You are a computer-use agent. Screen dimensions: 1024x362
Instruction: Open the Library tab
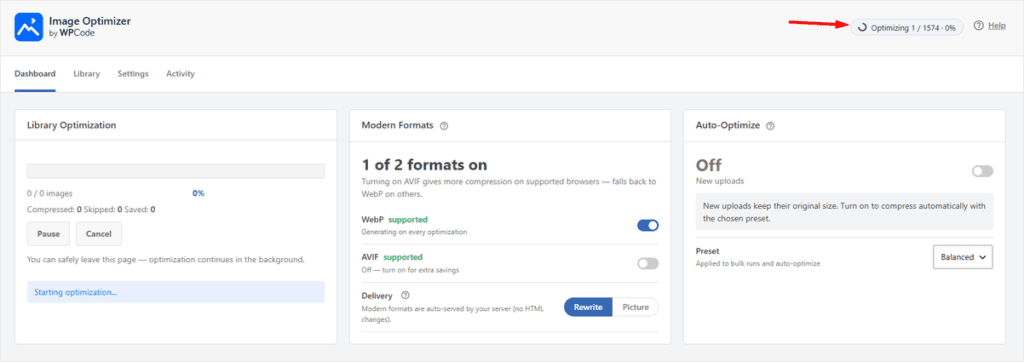coord(87,74)
